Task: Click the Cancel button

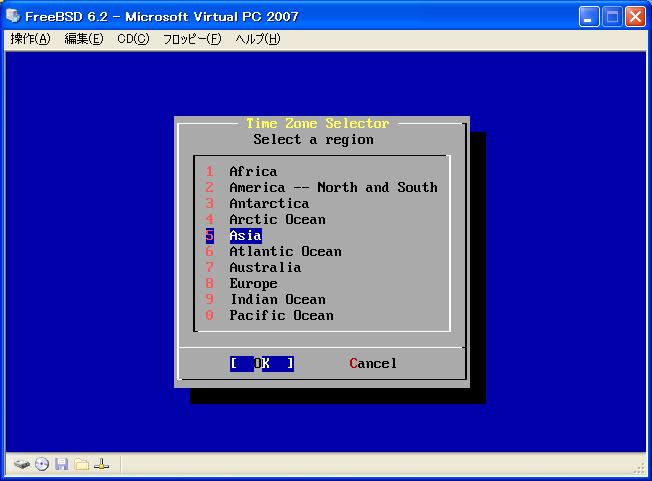Action: tap(373, 363)
